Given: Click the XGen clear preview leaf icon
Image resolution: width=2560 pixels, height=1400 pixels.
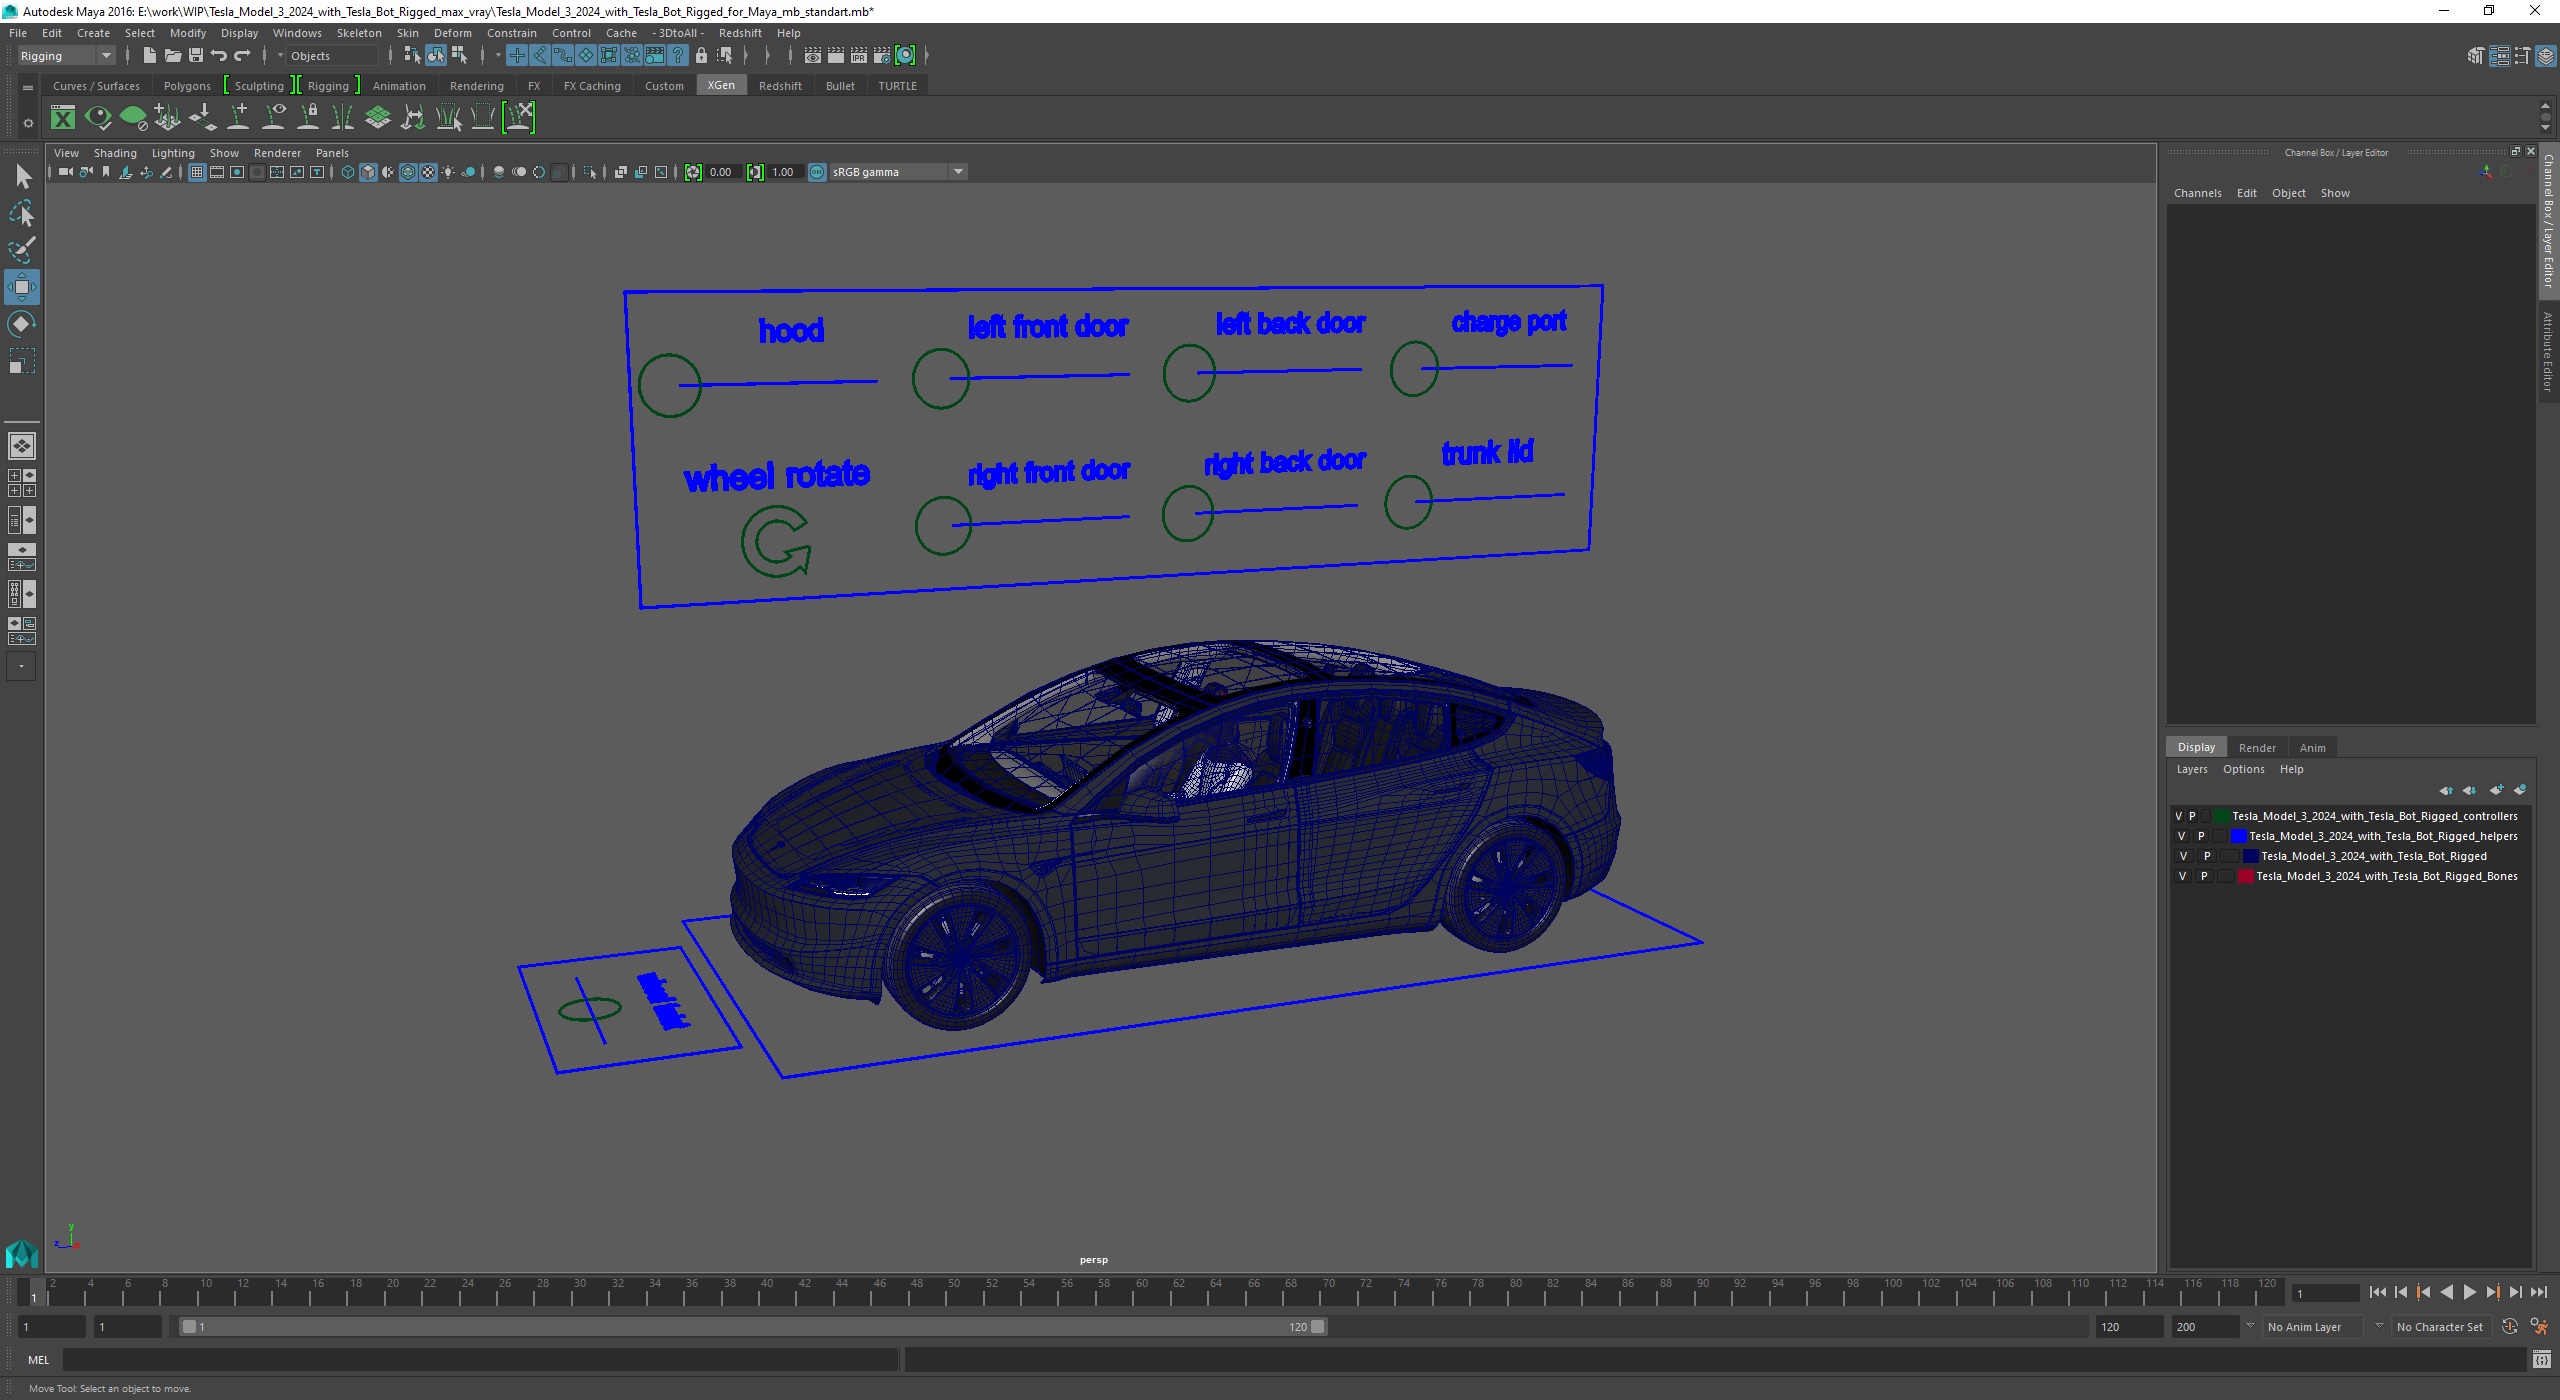Looking at the screenshot, I should [133, 118].
